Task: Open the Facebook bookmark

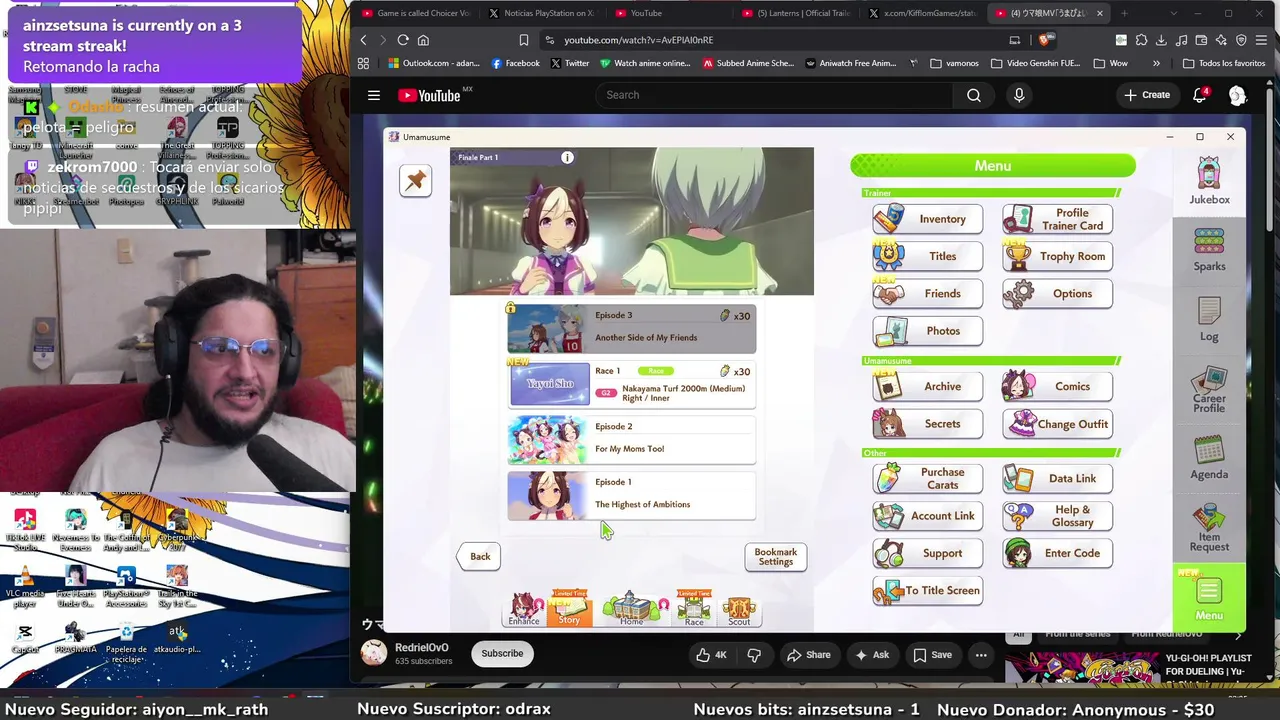Action: pos(515,63)
